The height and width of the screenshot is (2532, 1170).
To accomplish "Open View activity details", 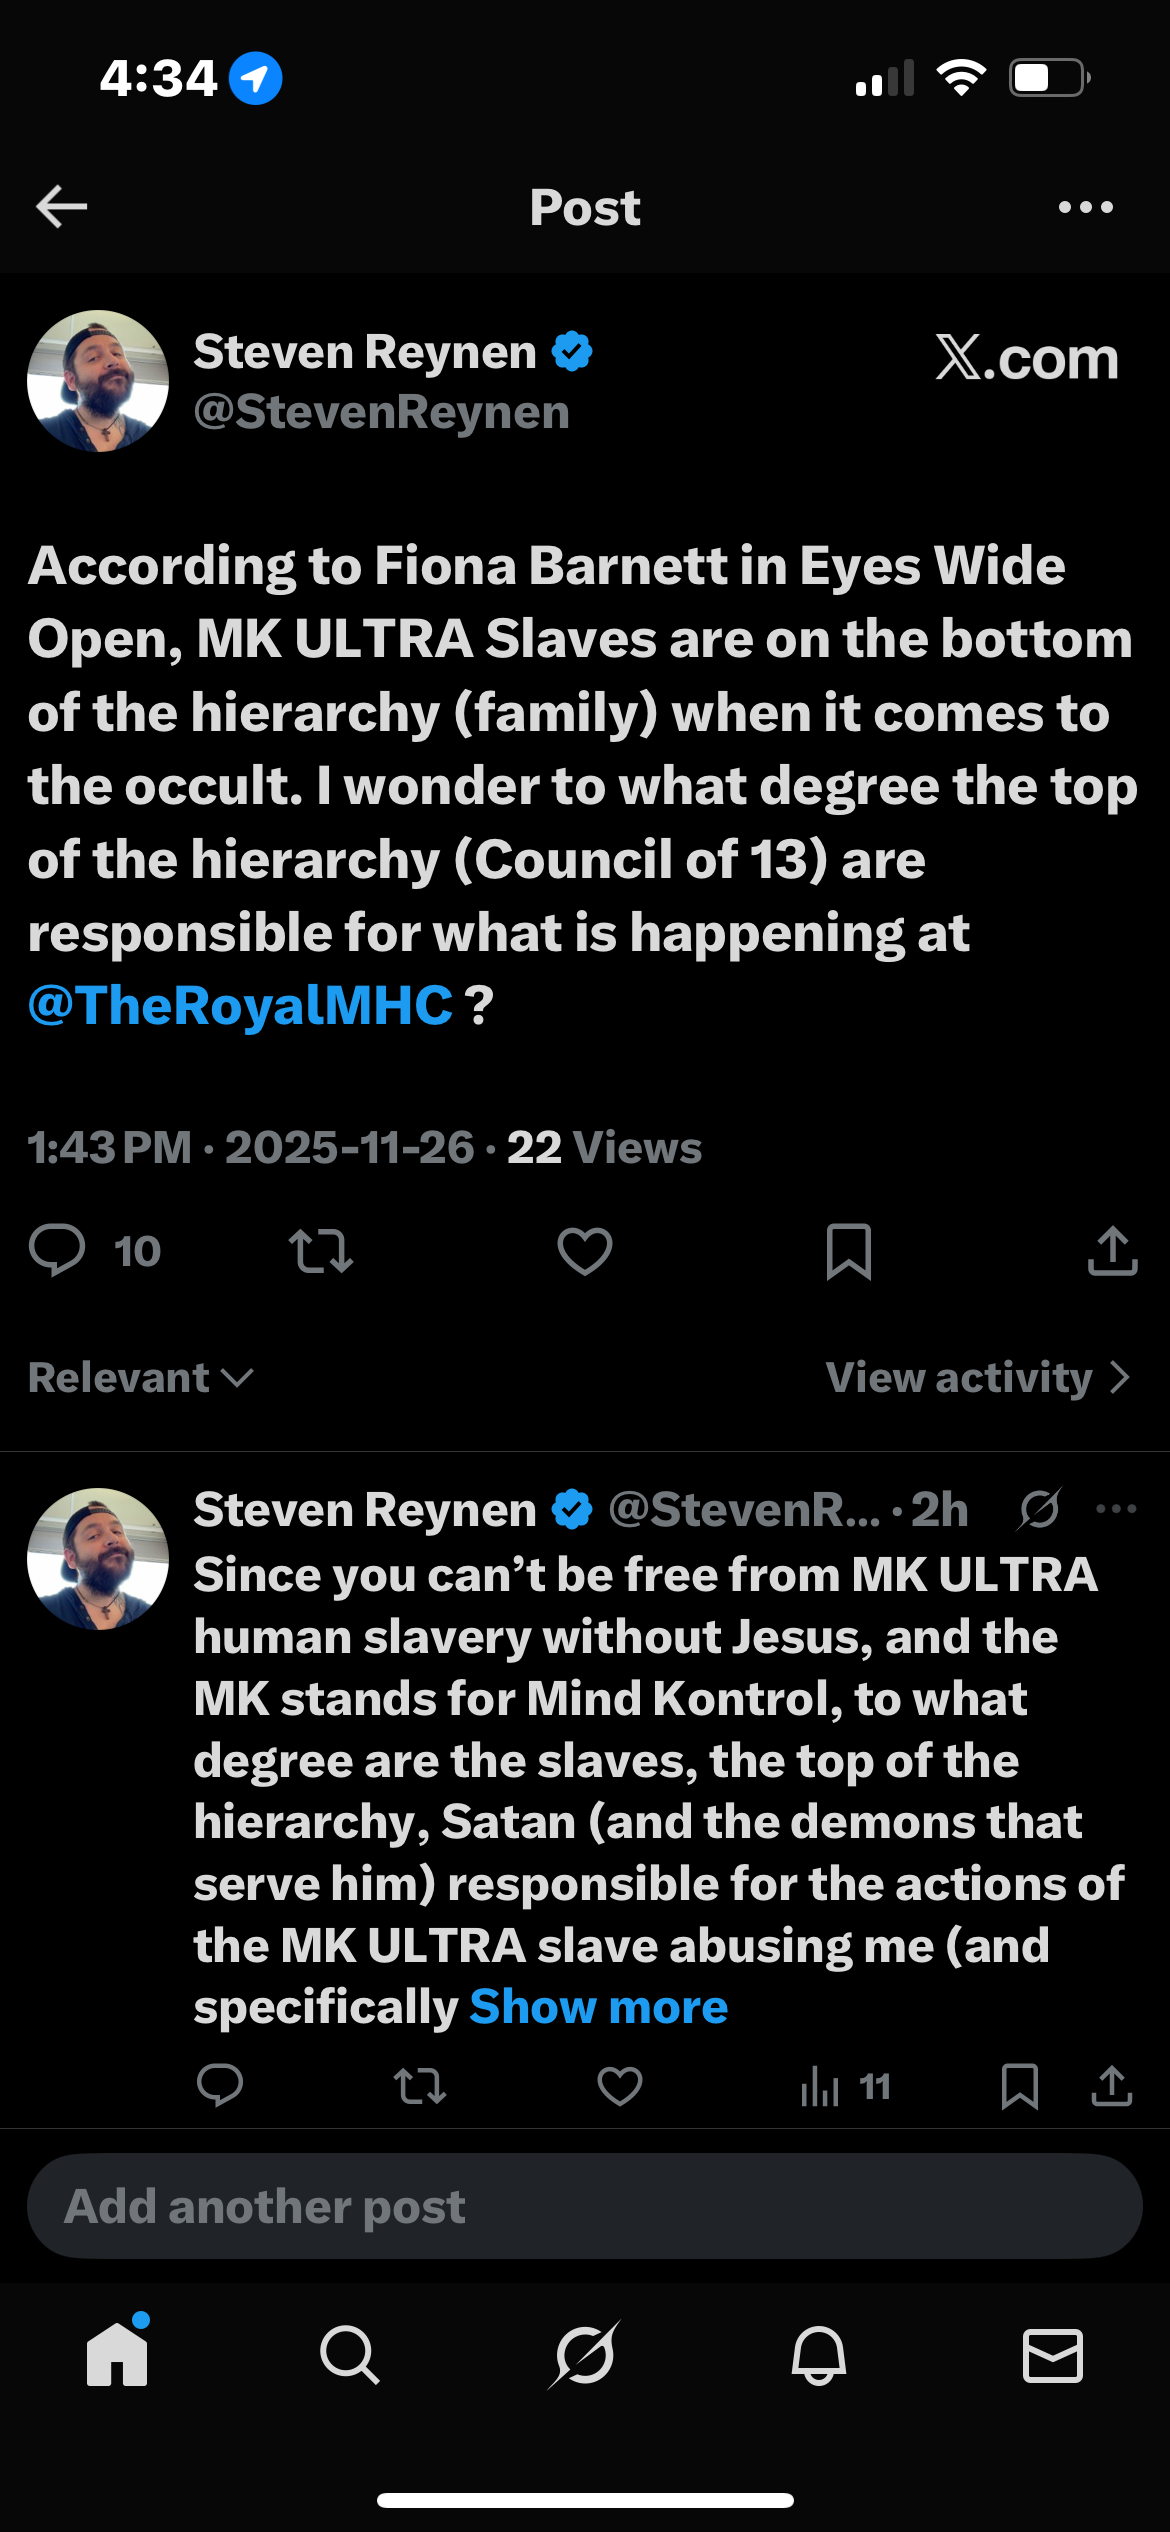I will click(x=977, y=1378).
